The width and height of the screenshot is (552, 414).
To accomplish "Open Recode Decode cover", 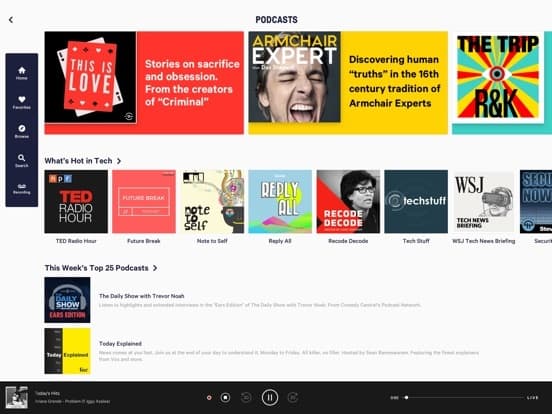I will (348, 202).
